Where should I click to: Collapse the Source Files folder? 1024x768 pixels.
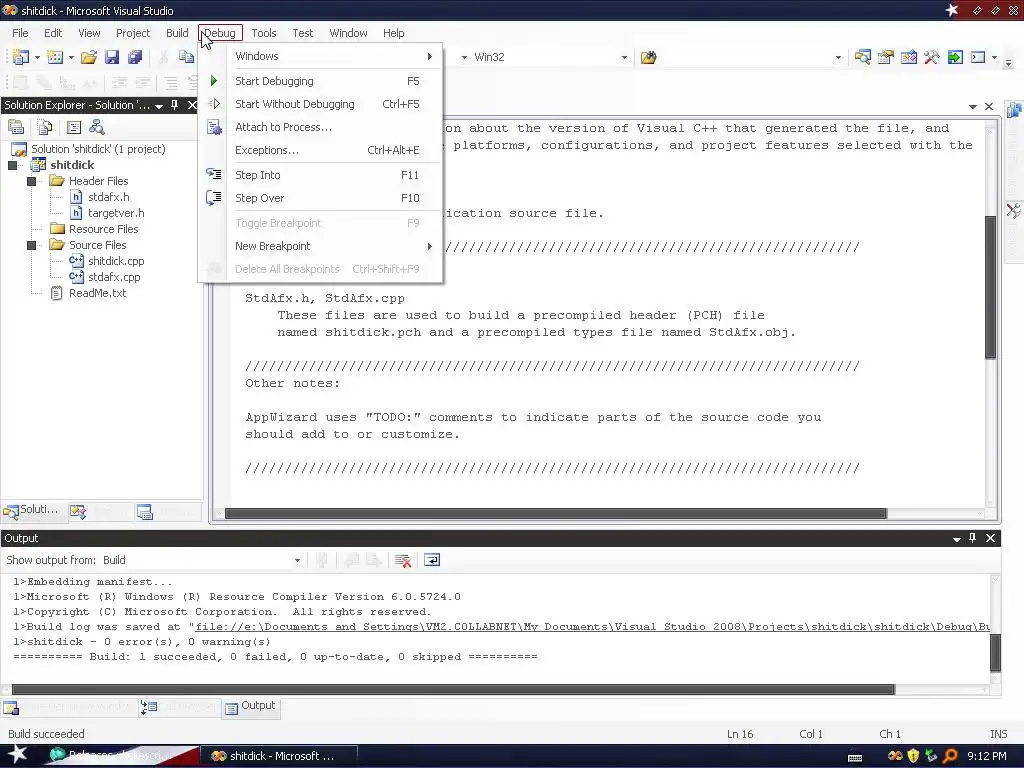(x=31, y=245)
